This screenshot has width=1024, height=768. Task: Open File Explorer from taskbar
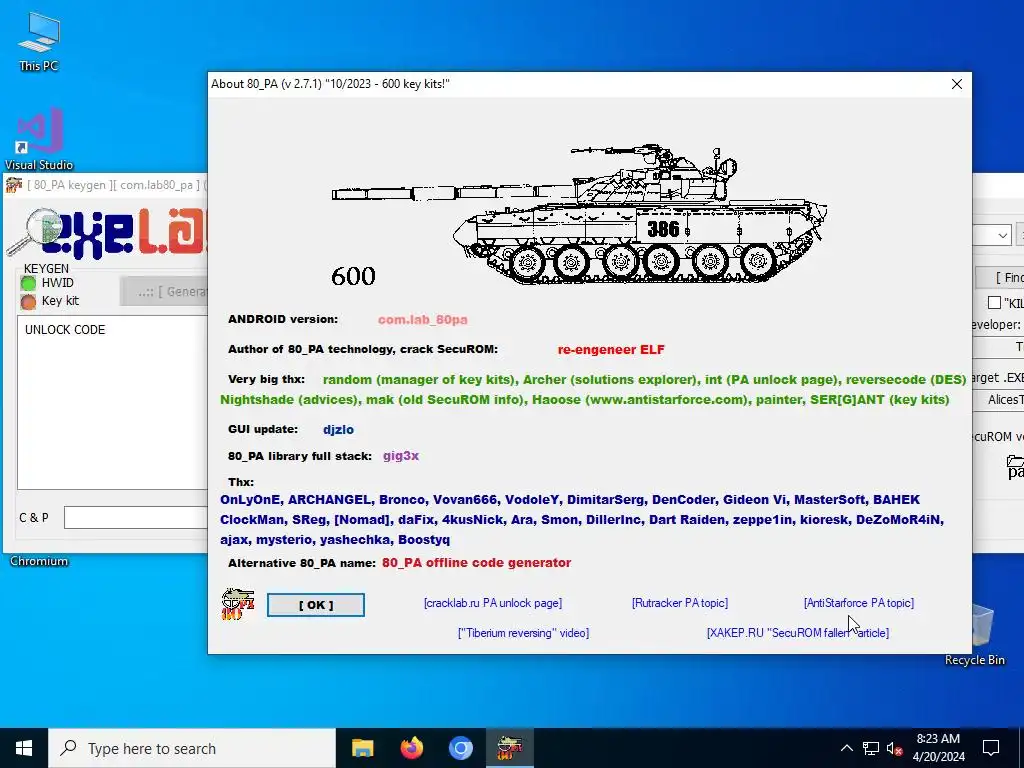pos(362,748)
